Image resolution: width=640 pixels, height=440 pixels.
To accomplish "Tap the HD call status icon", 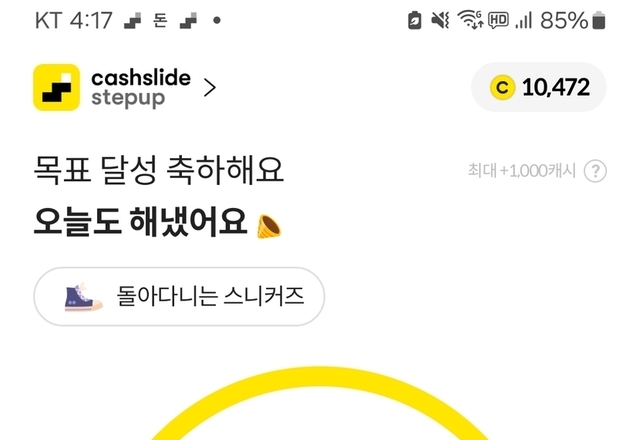I will point(498,20).
